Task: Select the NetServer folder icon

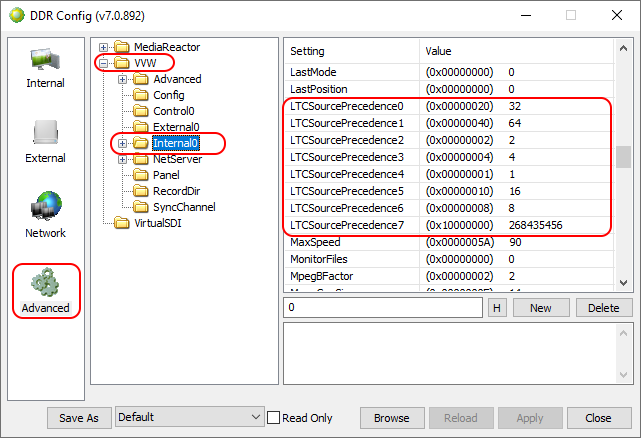Action: 141,159
